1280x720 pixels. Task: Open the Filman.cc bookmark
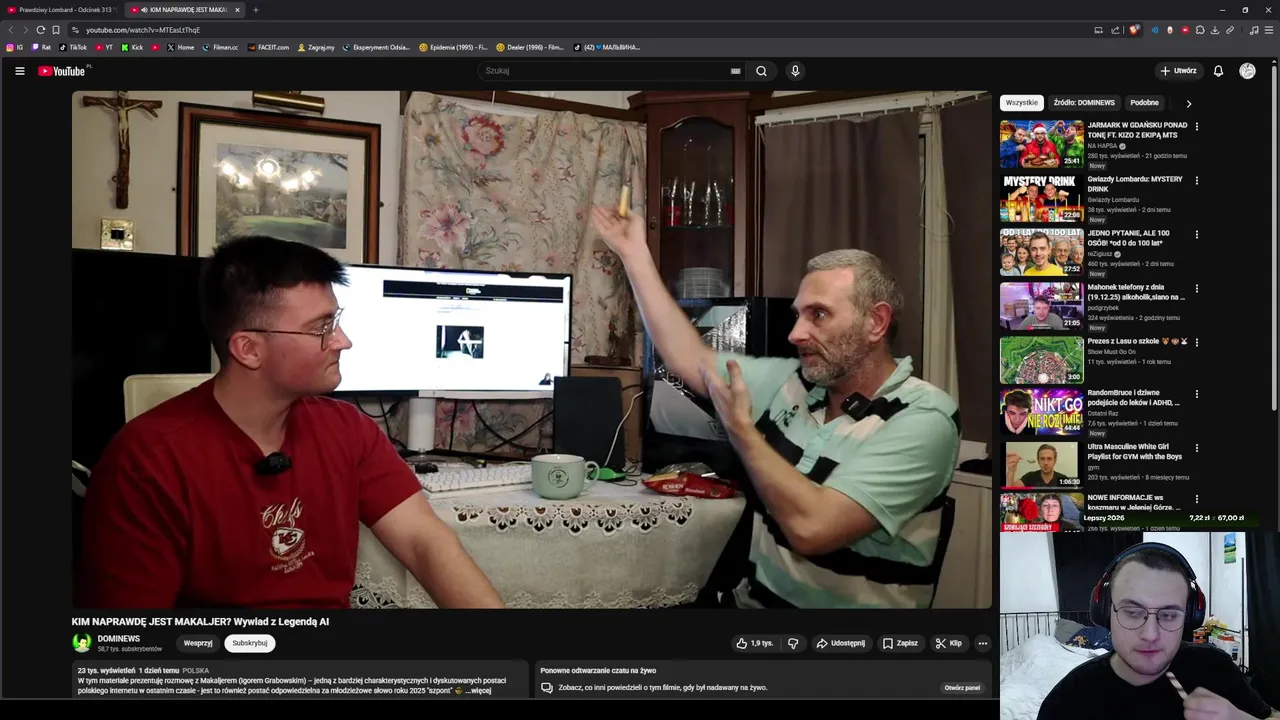point(220,47)
